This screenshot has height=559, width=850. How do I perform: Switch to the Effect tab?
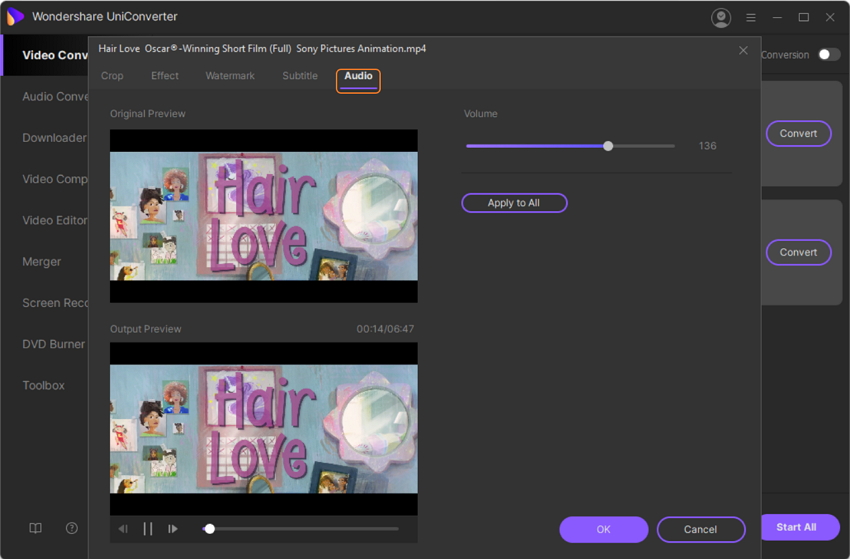tap(165, 76)
